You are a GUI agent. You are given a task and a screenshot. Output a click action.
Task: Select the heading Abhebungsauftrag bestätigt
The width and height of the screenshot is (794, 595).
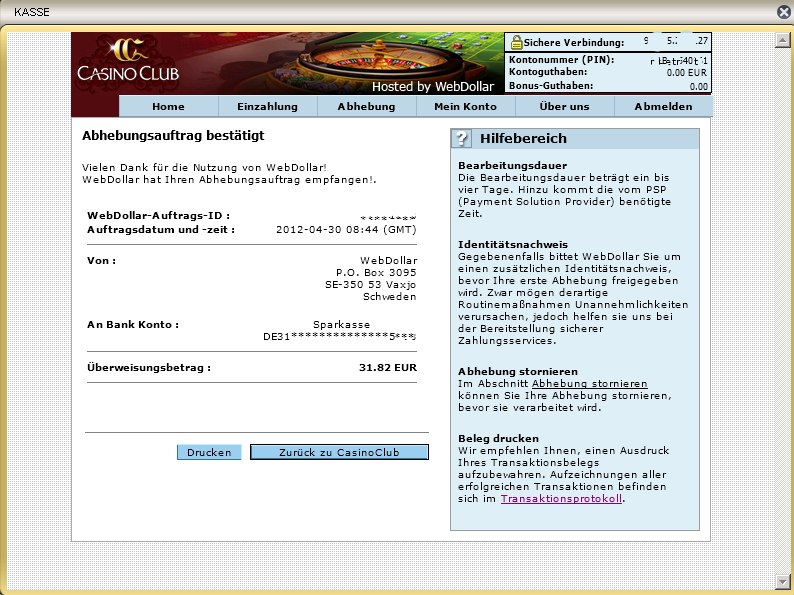173,135
